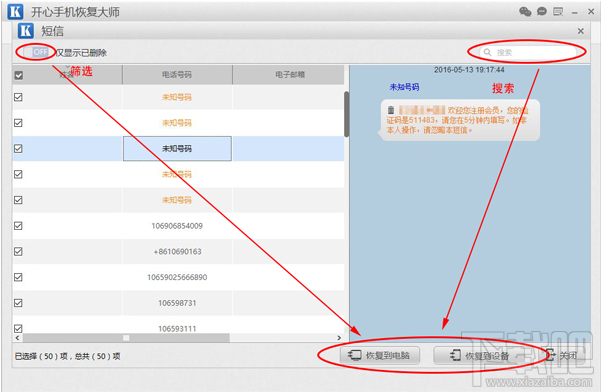Select the highlighted 未知号码 cell

point(177,148)
